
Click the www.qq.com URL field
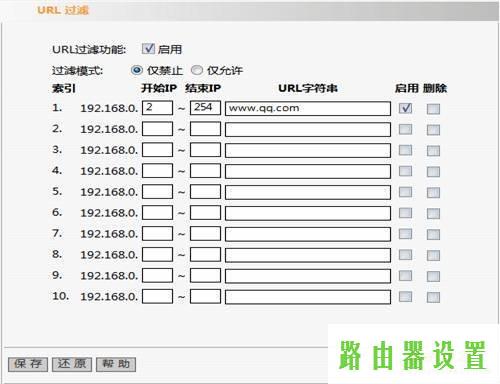tap(308, 109)
